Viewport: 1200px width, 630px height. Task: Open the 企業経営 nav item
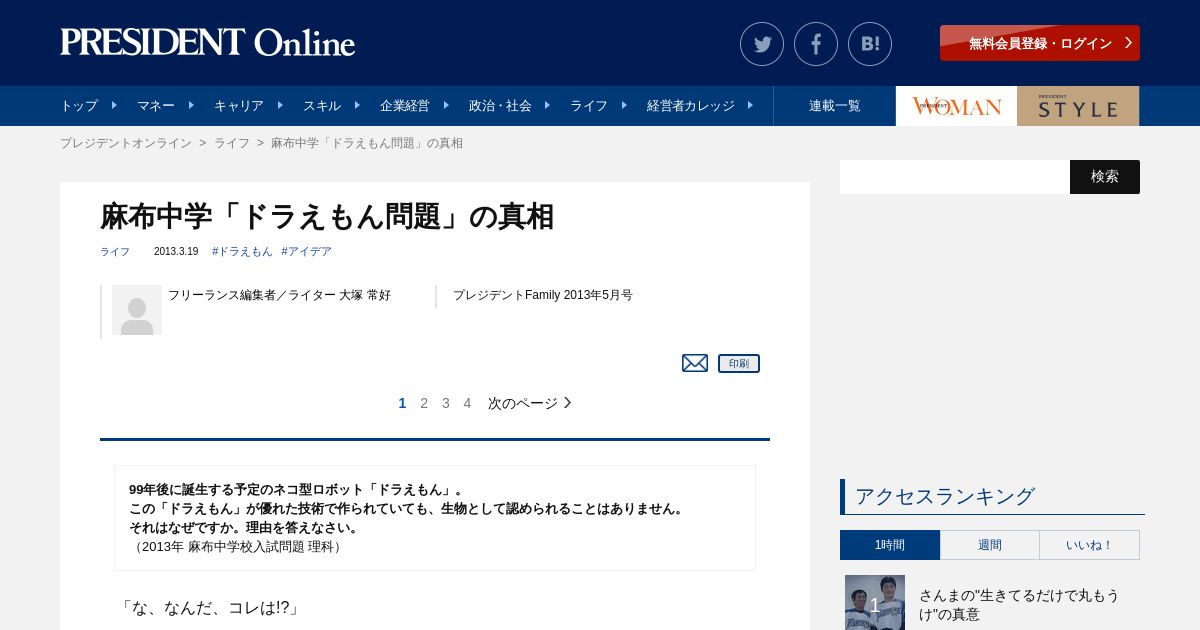405,105
